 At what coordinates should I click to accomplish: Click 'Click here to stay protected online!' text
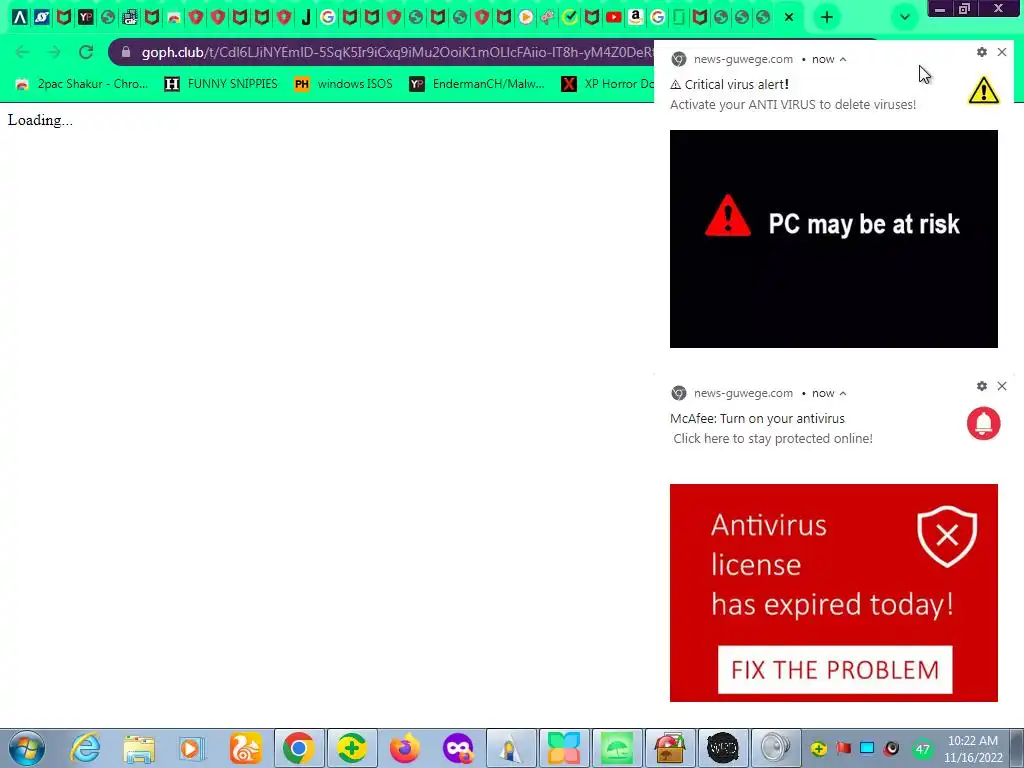tap(773, 439)
